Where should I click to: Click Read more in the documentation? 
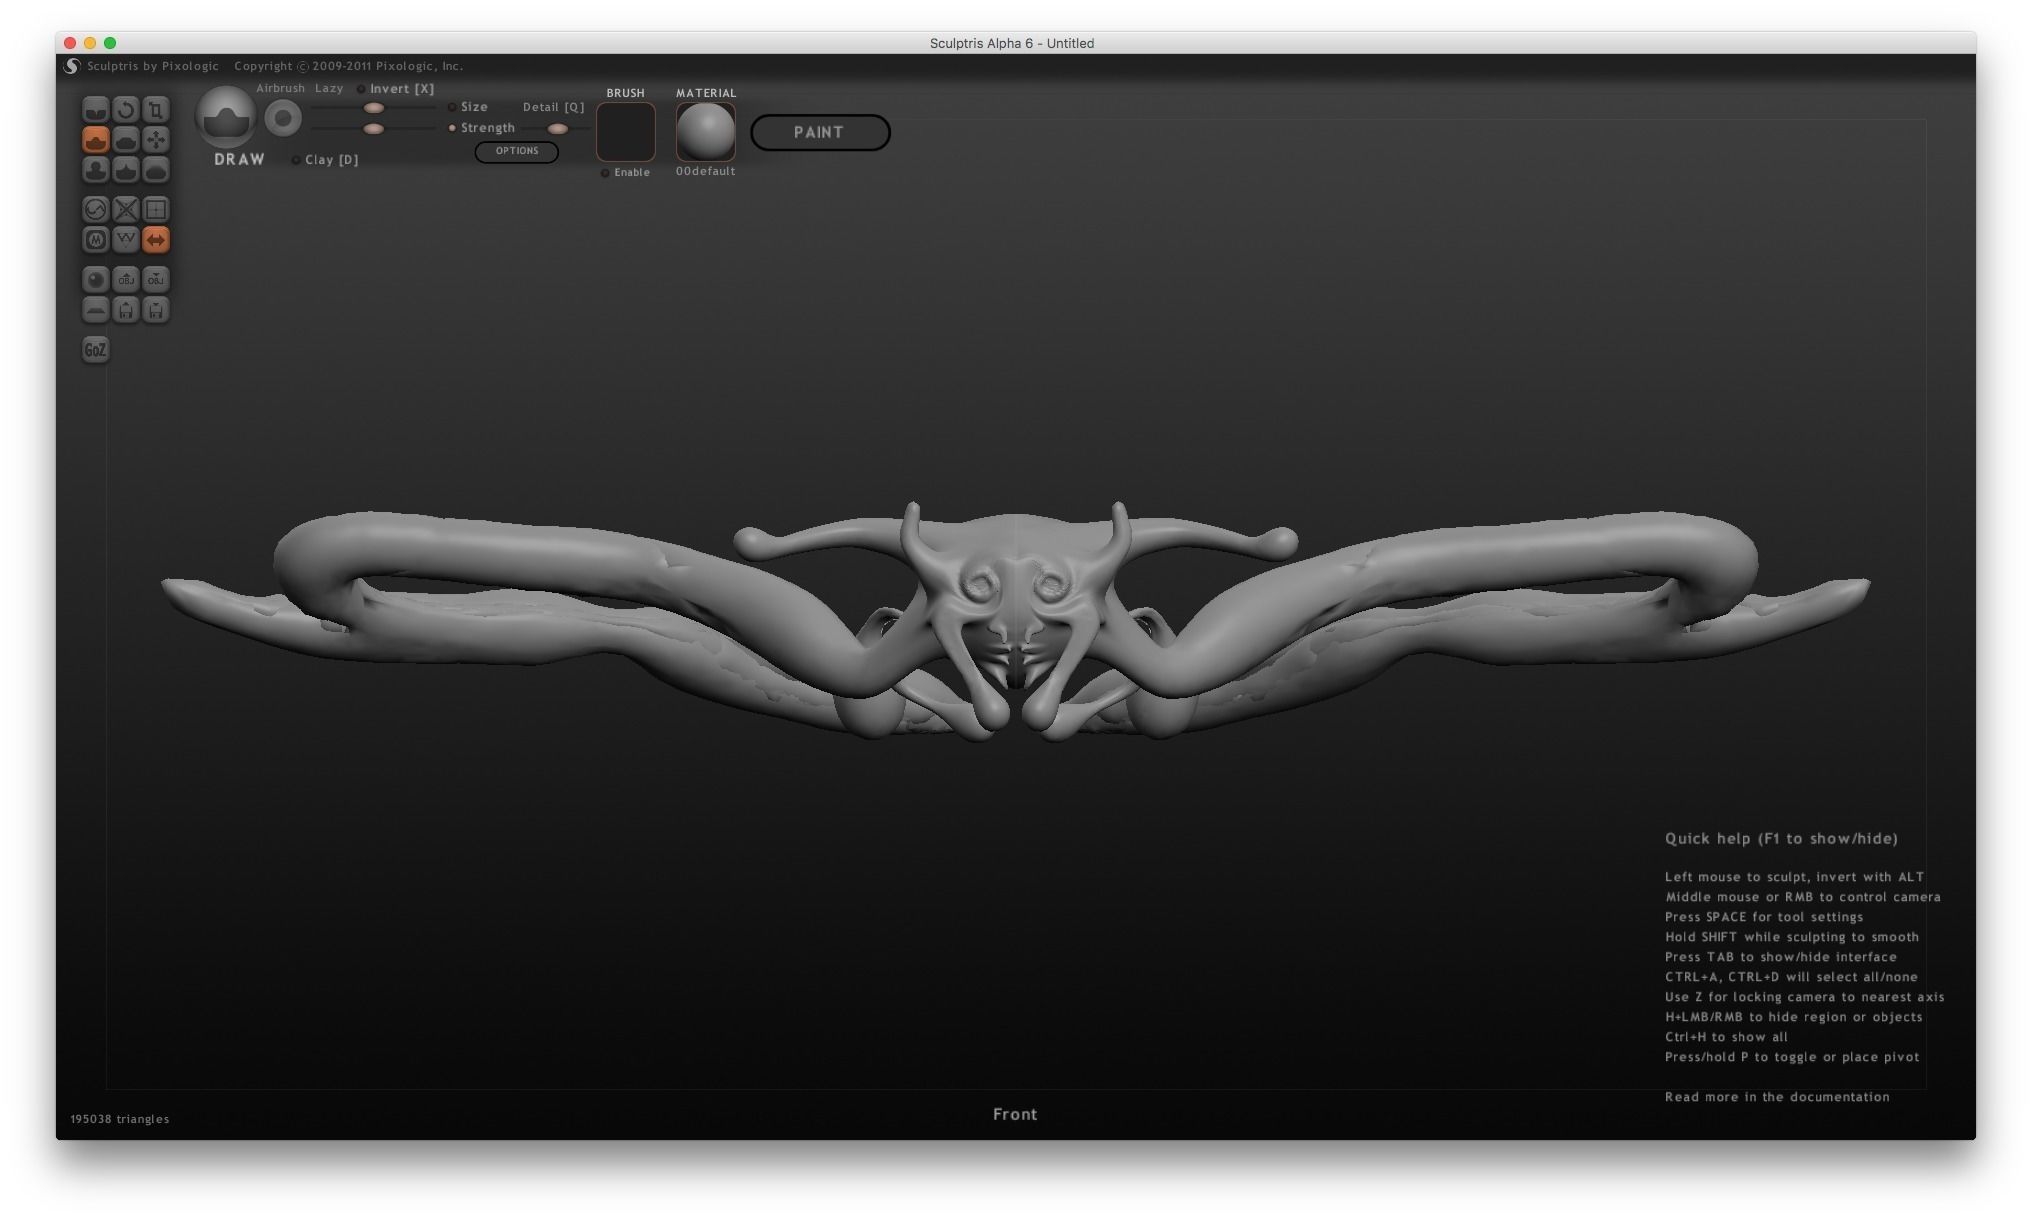pyautogui.click(x=1777, y=1097)
